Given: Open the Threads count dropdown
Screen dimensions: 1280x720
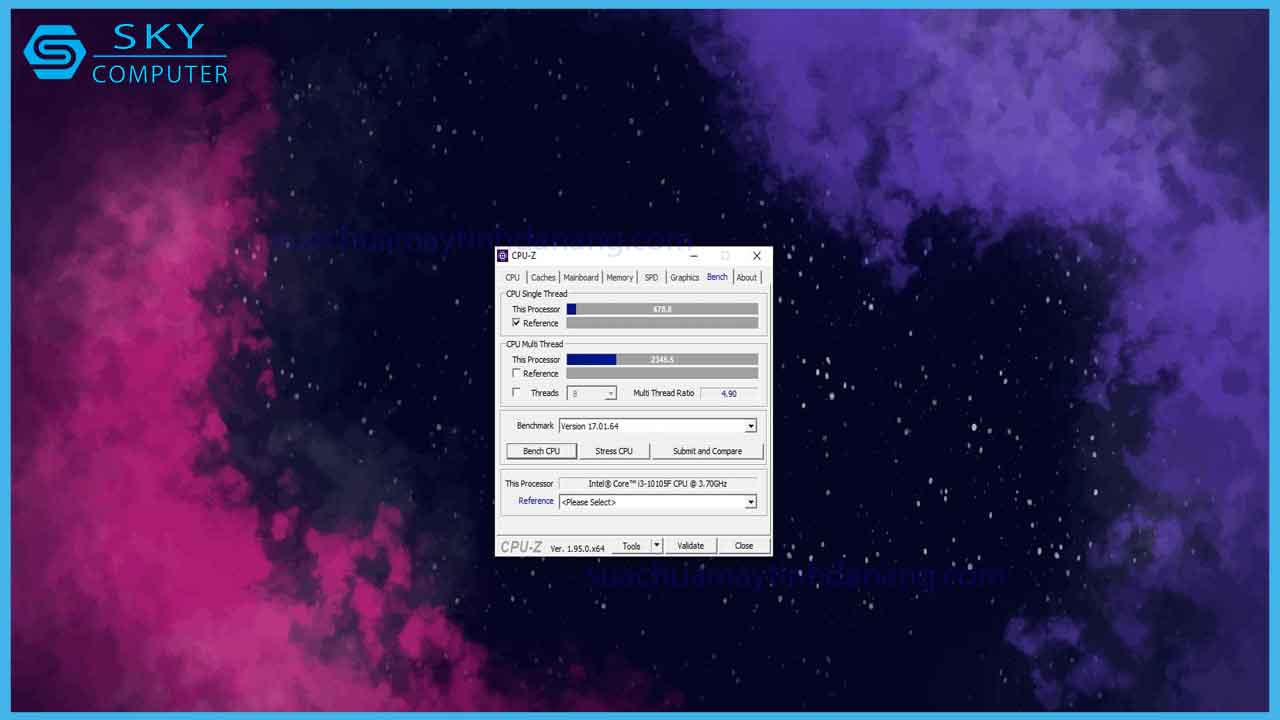Looking at the screenshot, I should 610,394.
